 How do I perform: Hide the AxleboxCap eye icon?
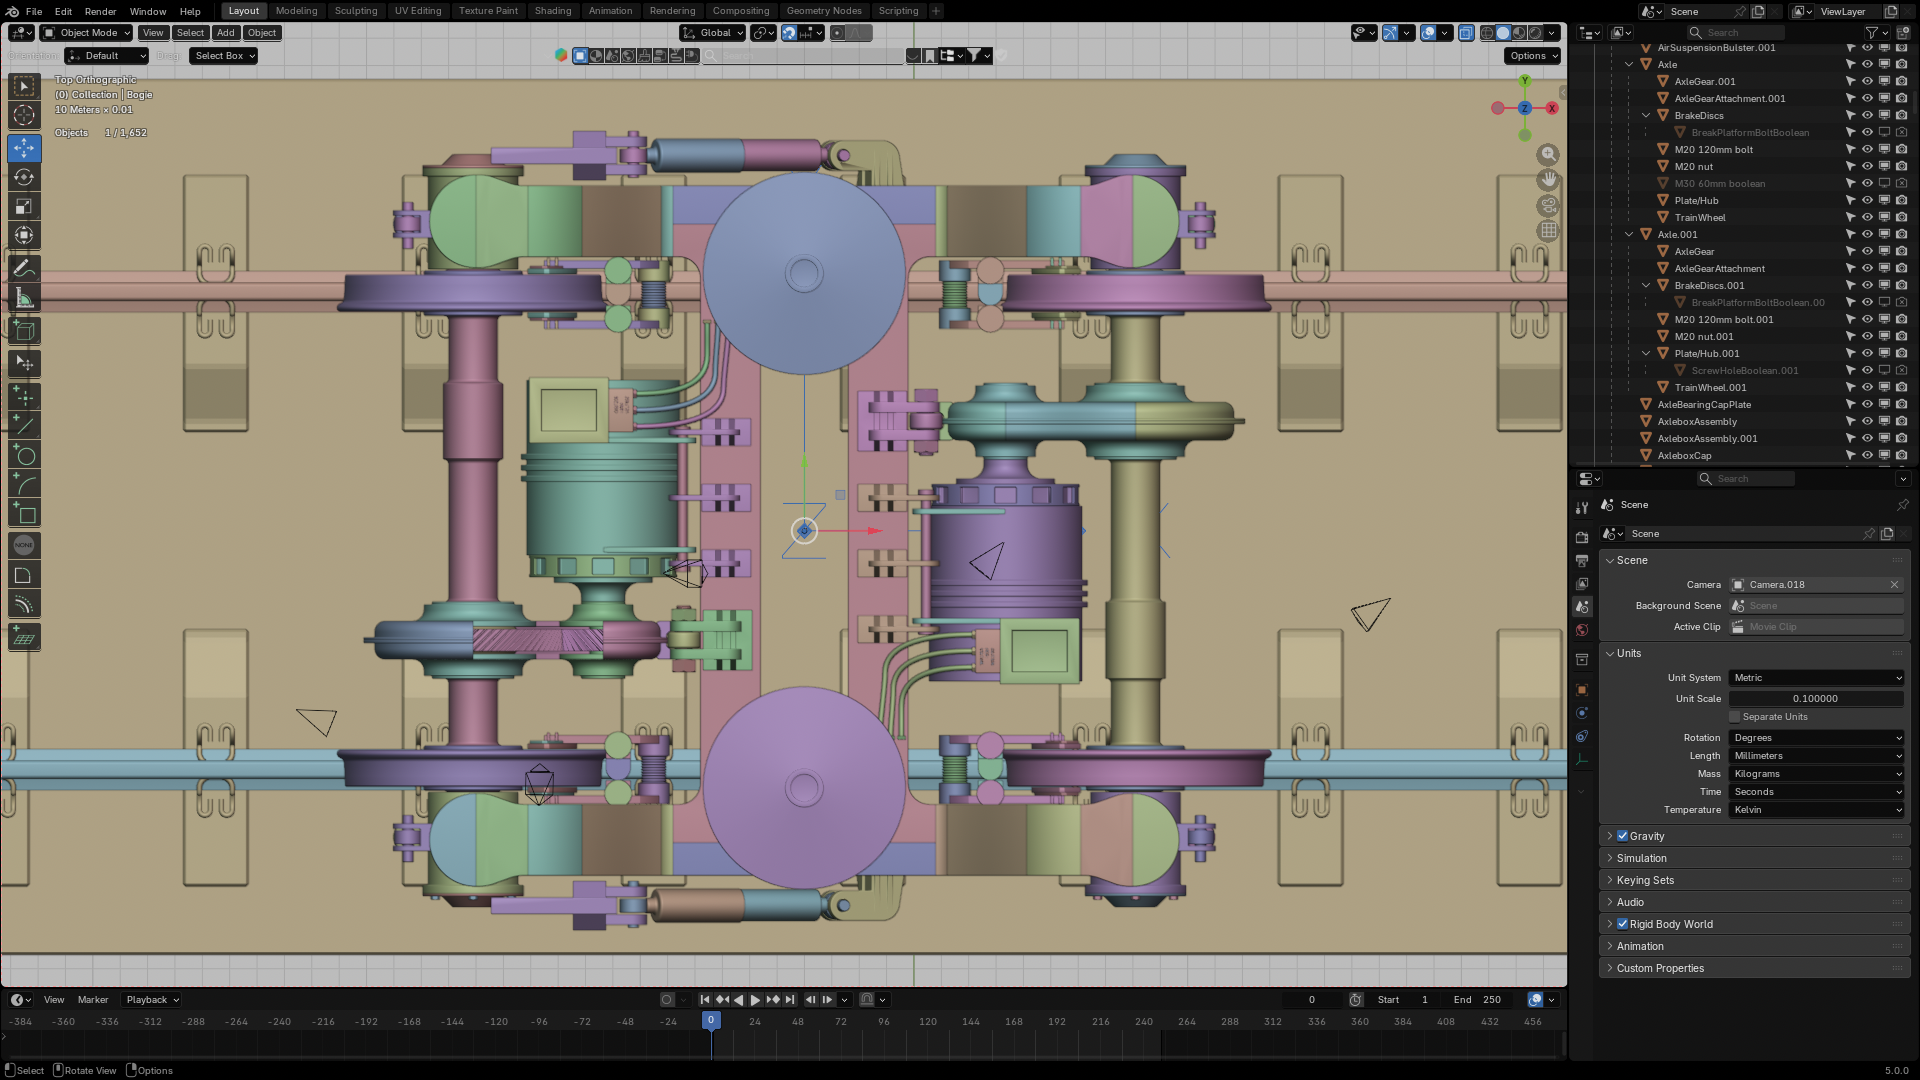[1867, 456]
